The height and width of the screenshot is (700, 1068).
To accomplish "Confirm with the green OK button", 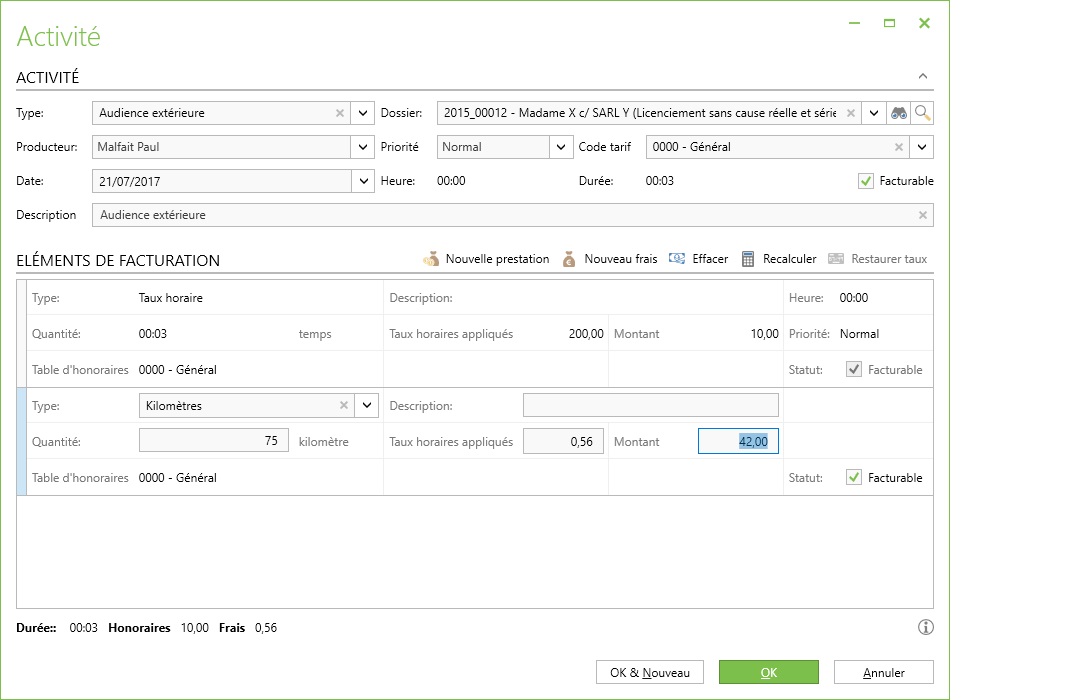I will (768, 673).
